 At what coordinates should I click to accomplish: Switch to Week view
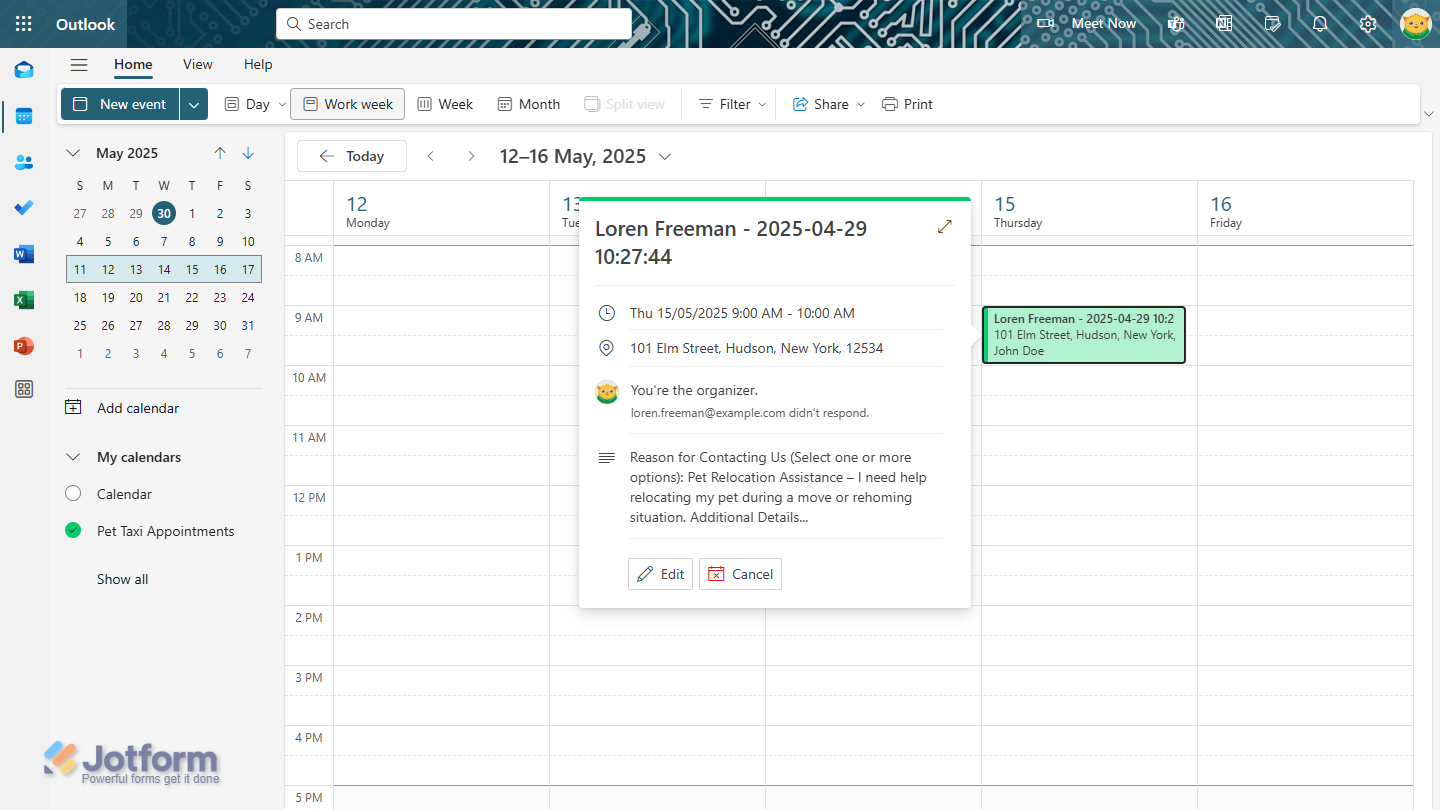[x=445, y=104]
